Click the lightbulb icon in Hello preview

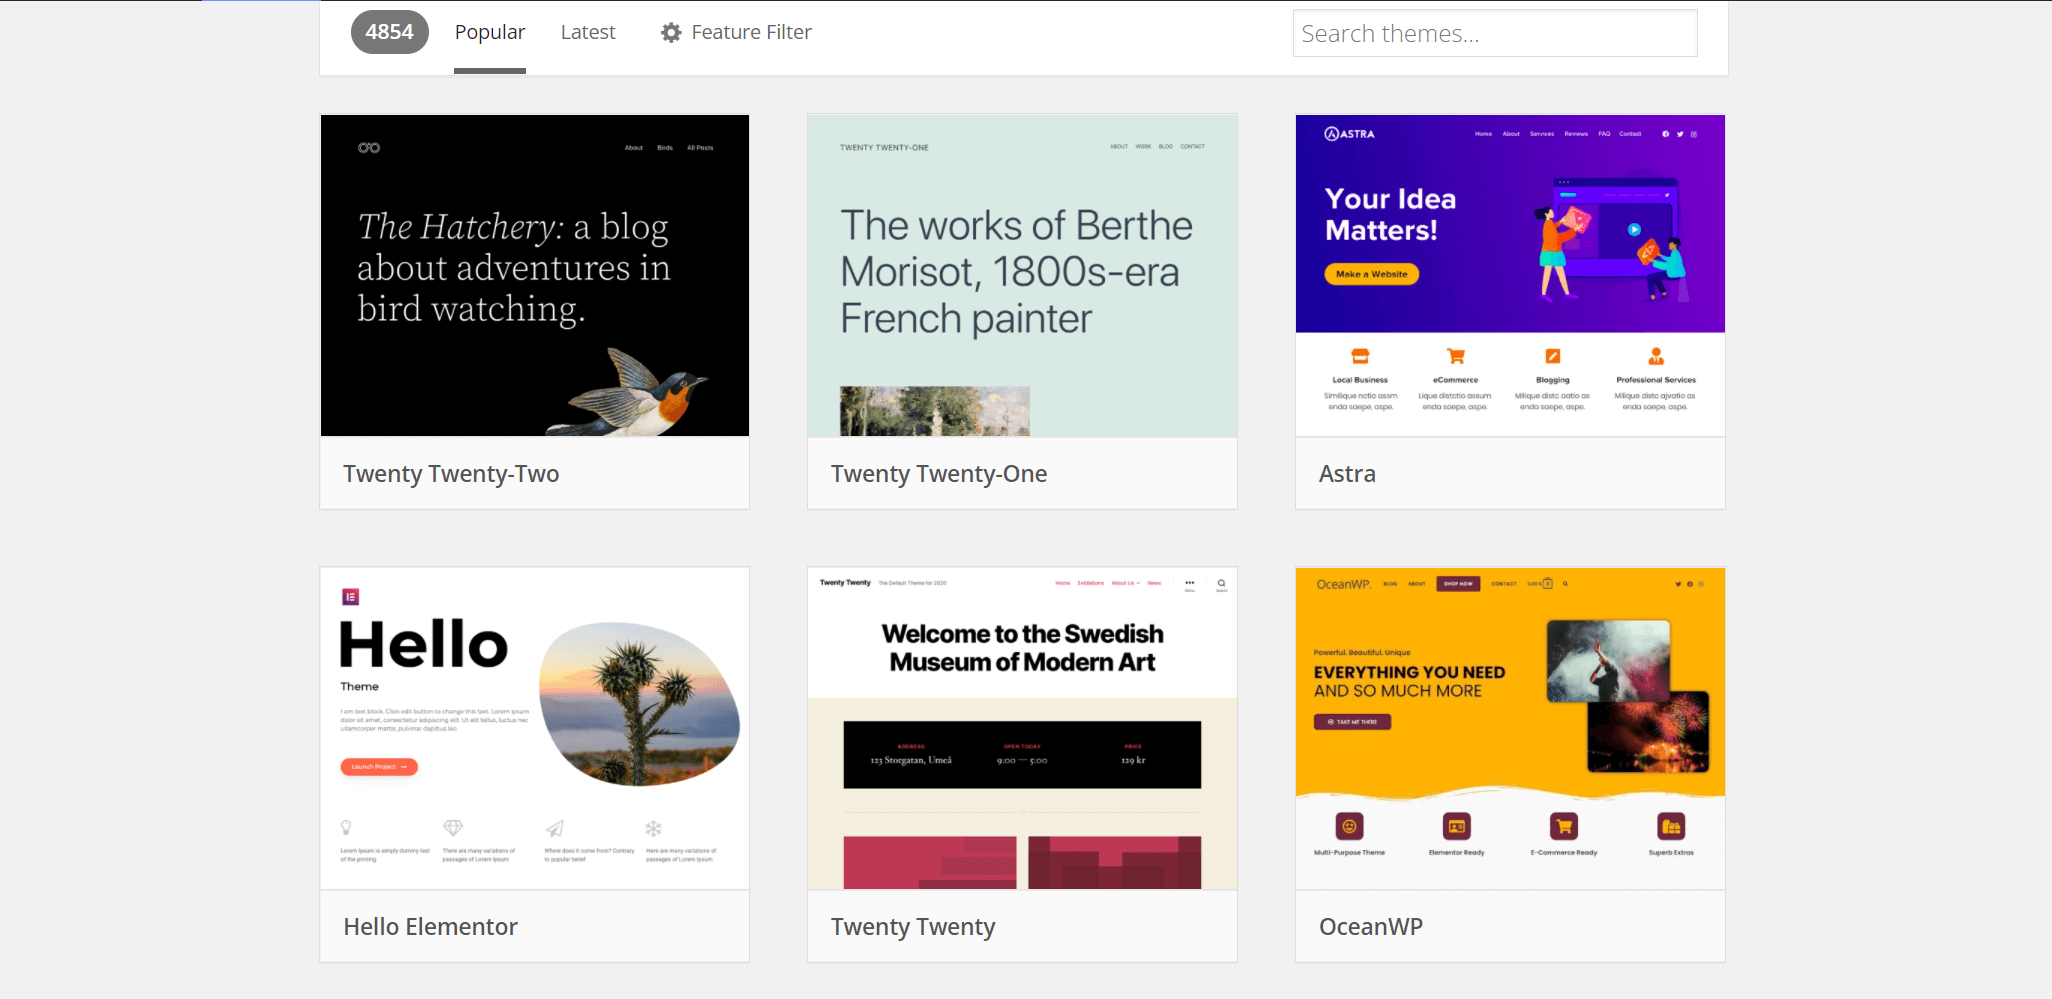(346, 828)
